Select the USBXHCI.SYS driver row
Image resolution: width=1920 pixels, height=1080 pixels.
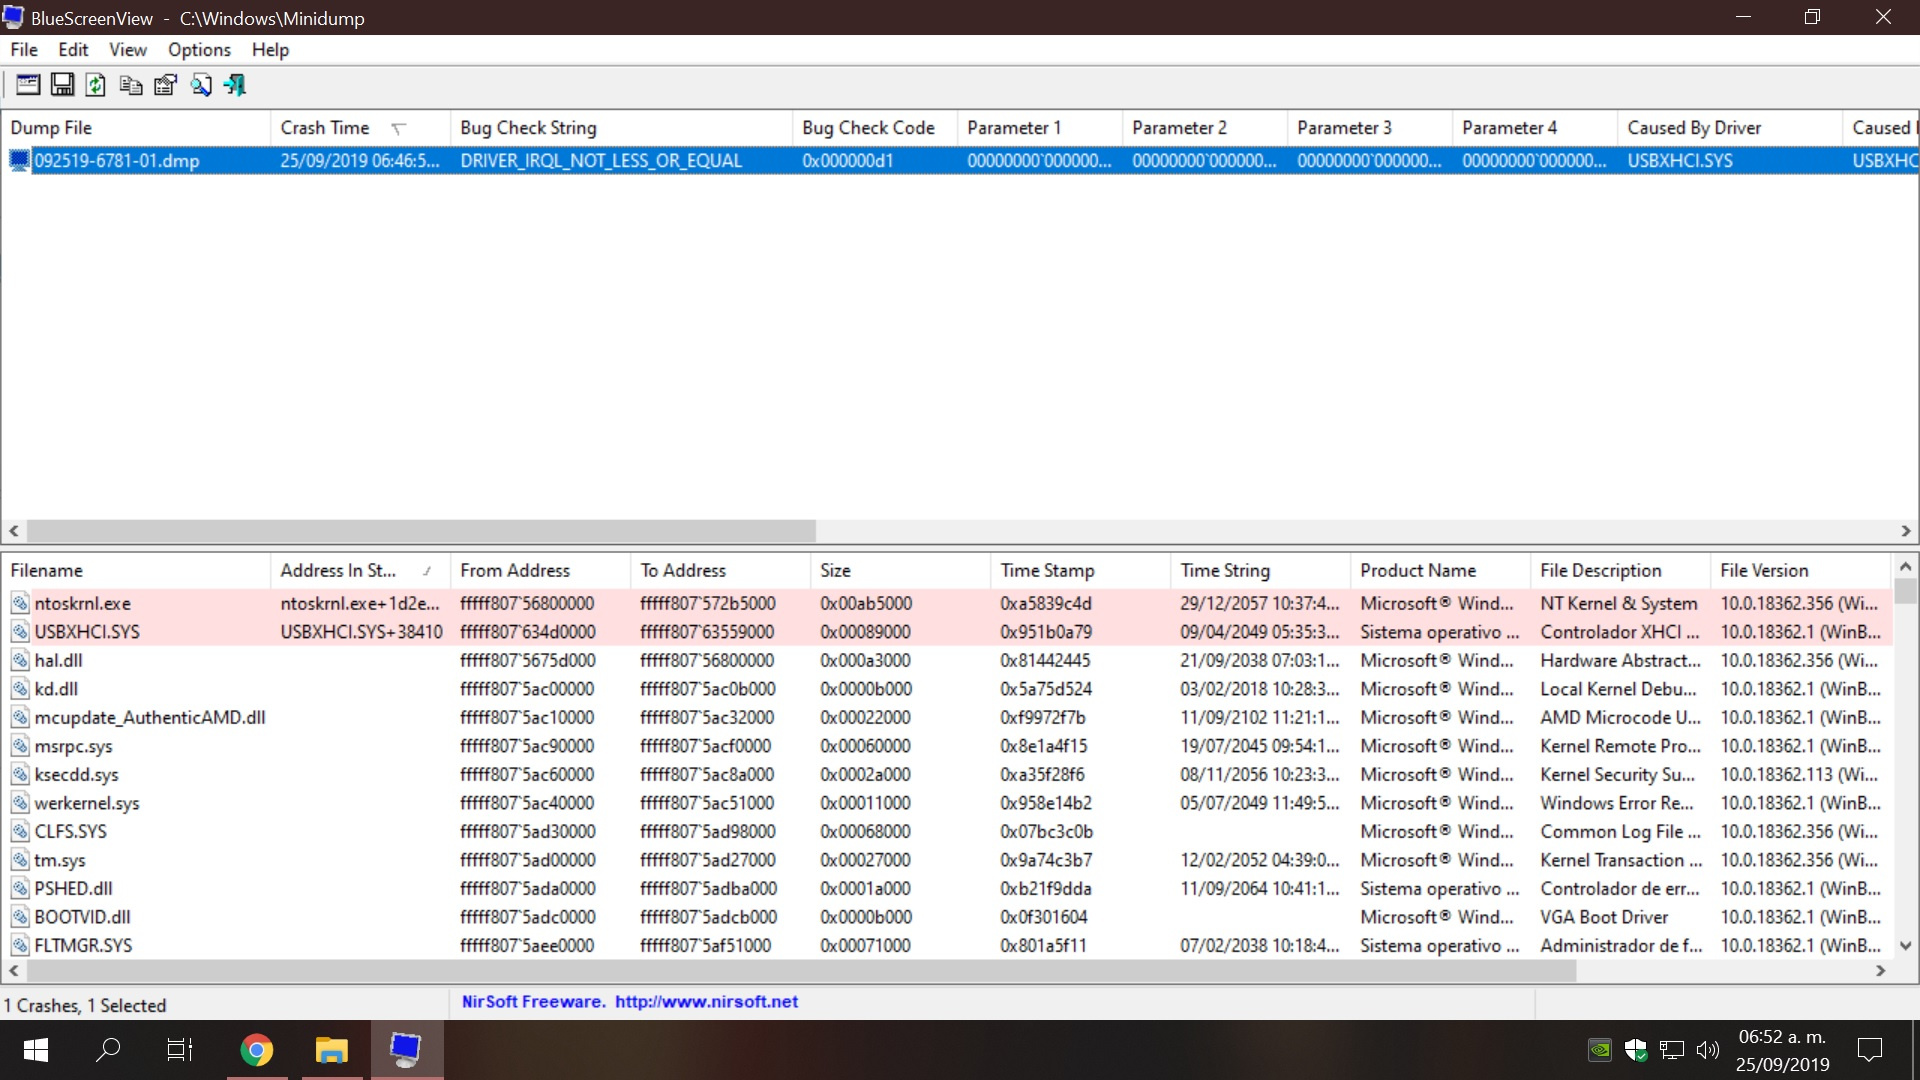[87, 632]
